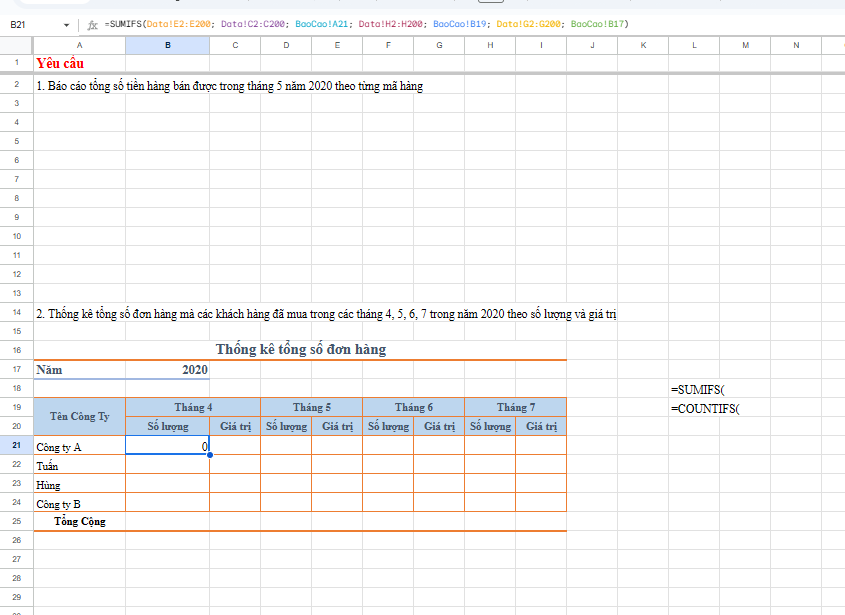
Task: Select column E header
Action: [337, 45]
